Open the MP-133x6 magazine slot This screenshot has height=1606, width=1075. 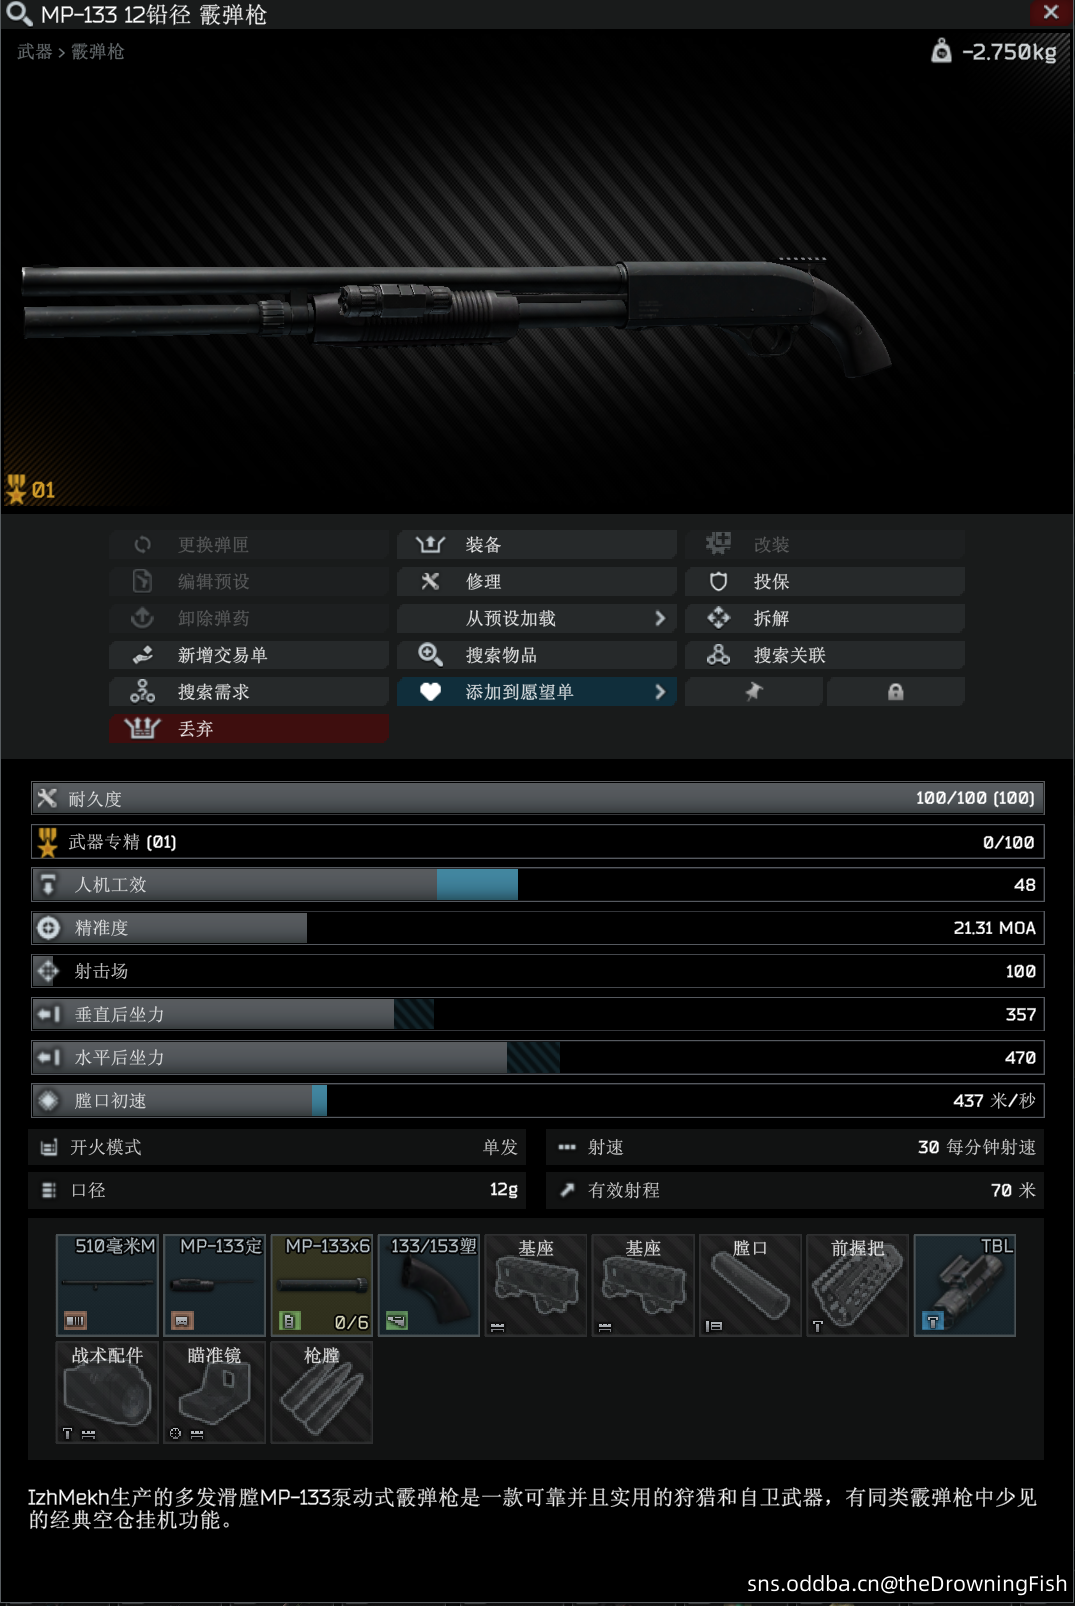tap(322, 1285)
